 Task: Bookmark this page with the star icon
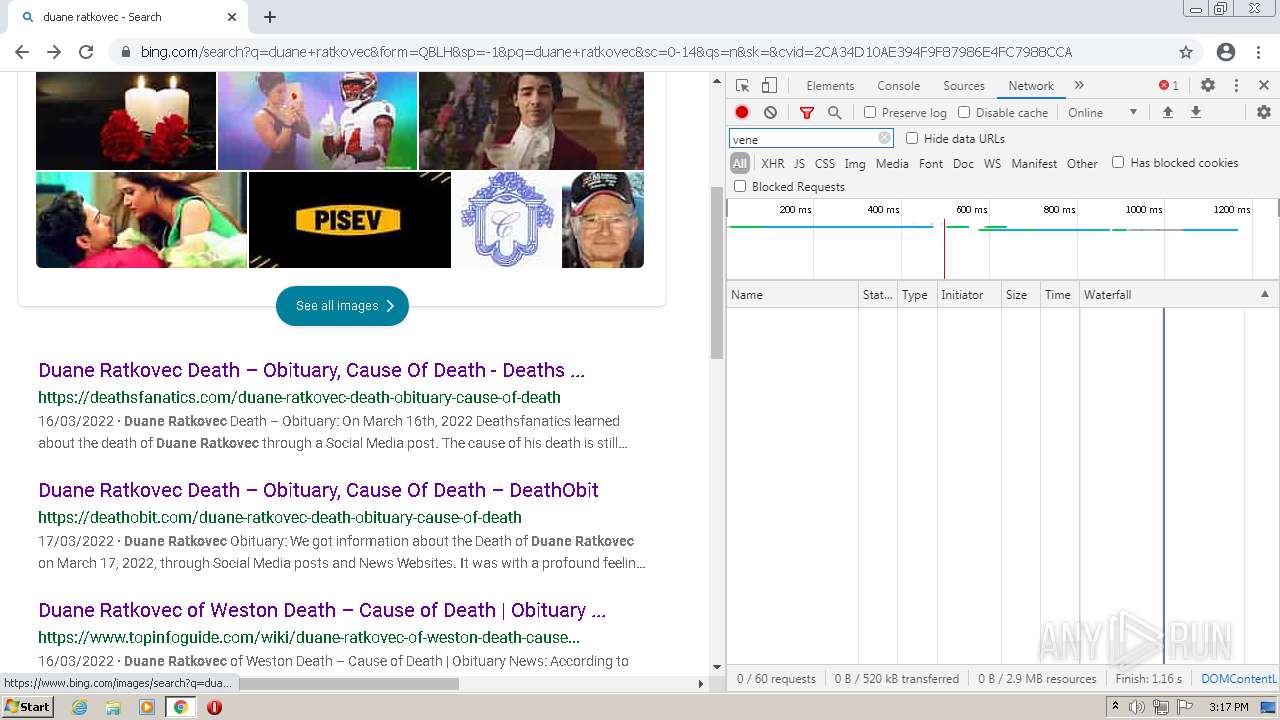1186,52
